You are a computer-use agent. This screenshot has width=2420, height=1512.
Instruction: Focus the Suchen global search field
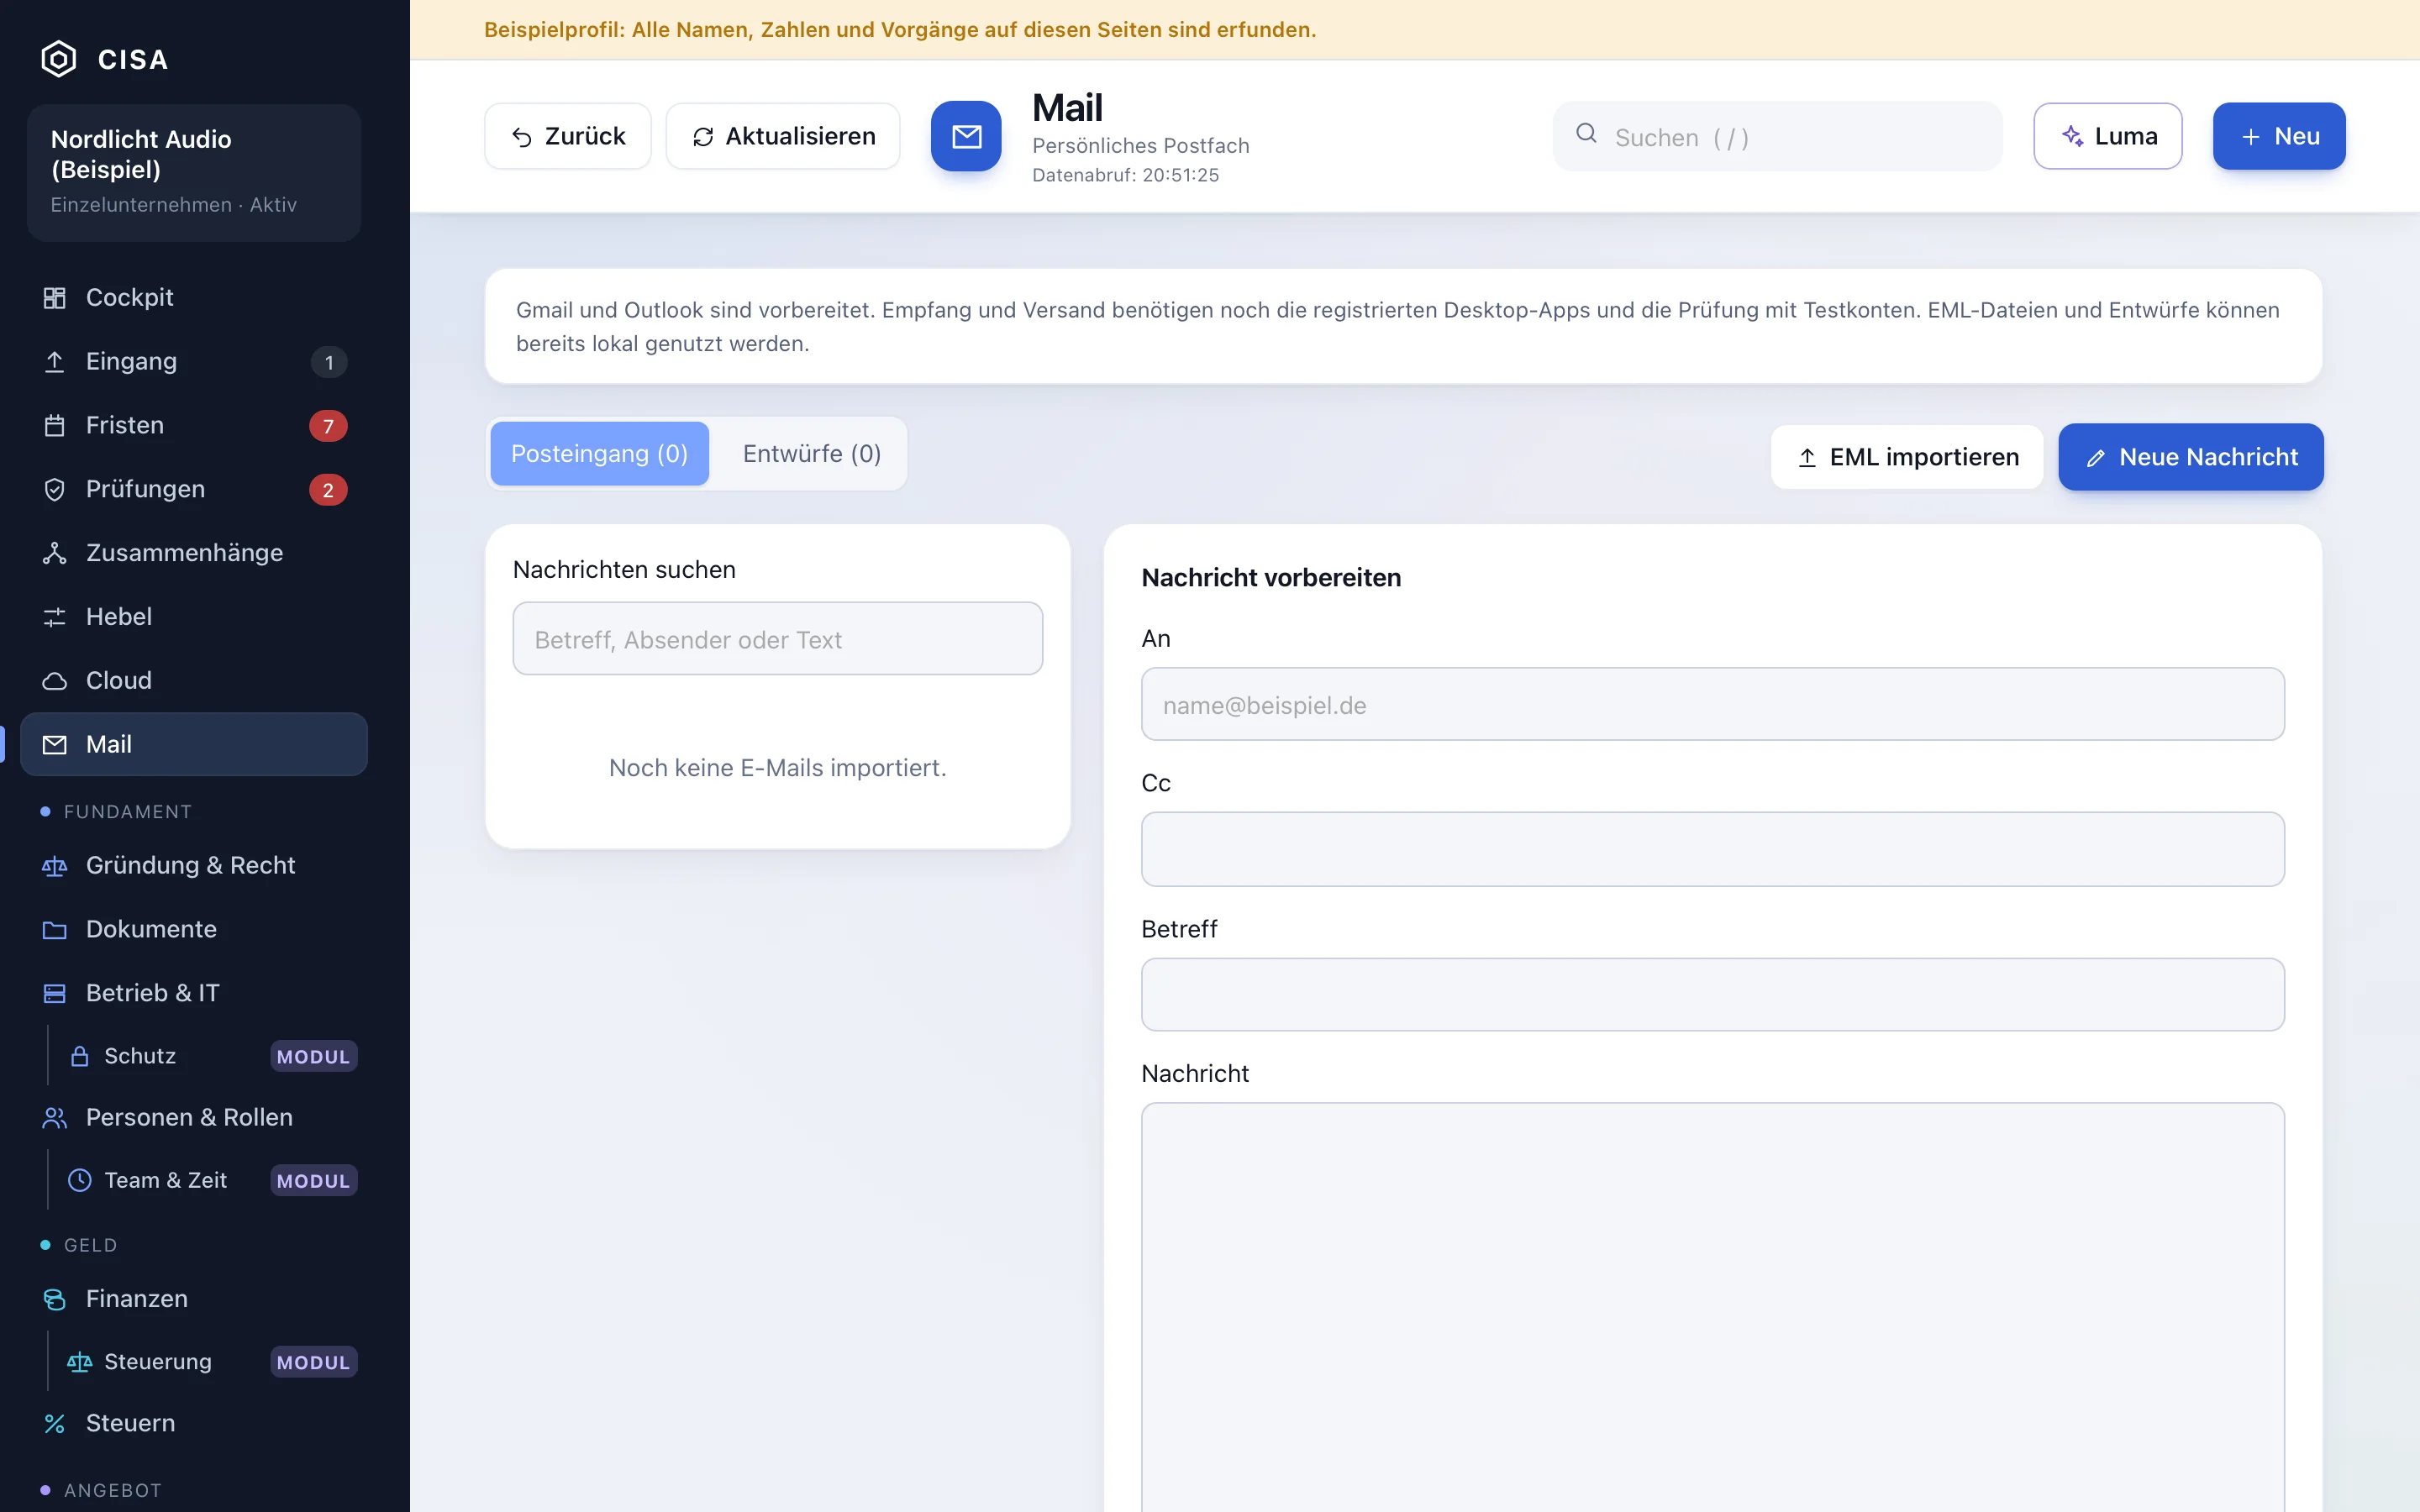[1777, 136]
